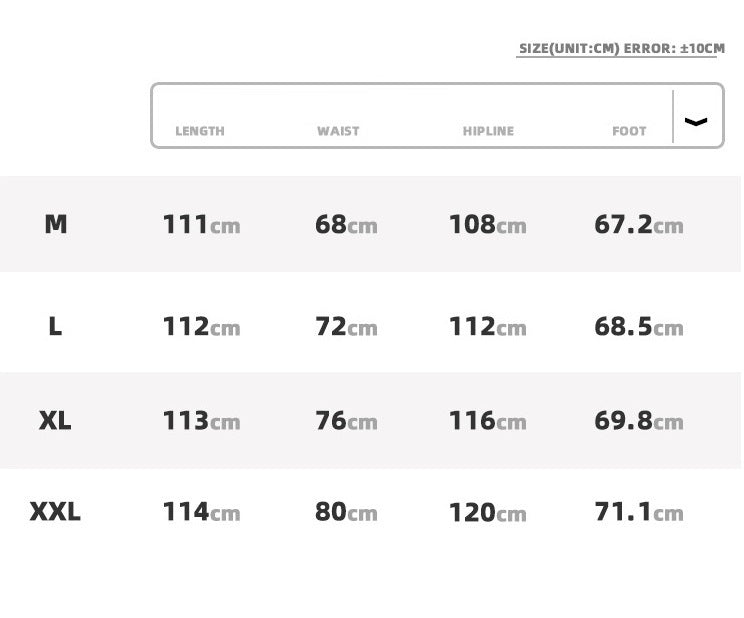Select the LENGTH column header
Screen dimensions: 744x618
(x=200, y=131)
